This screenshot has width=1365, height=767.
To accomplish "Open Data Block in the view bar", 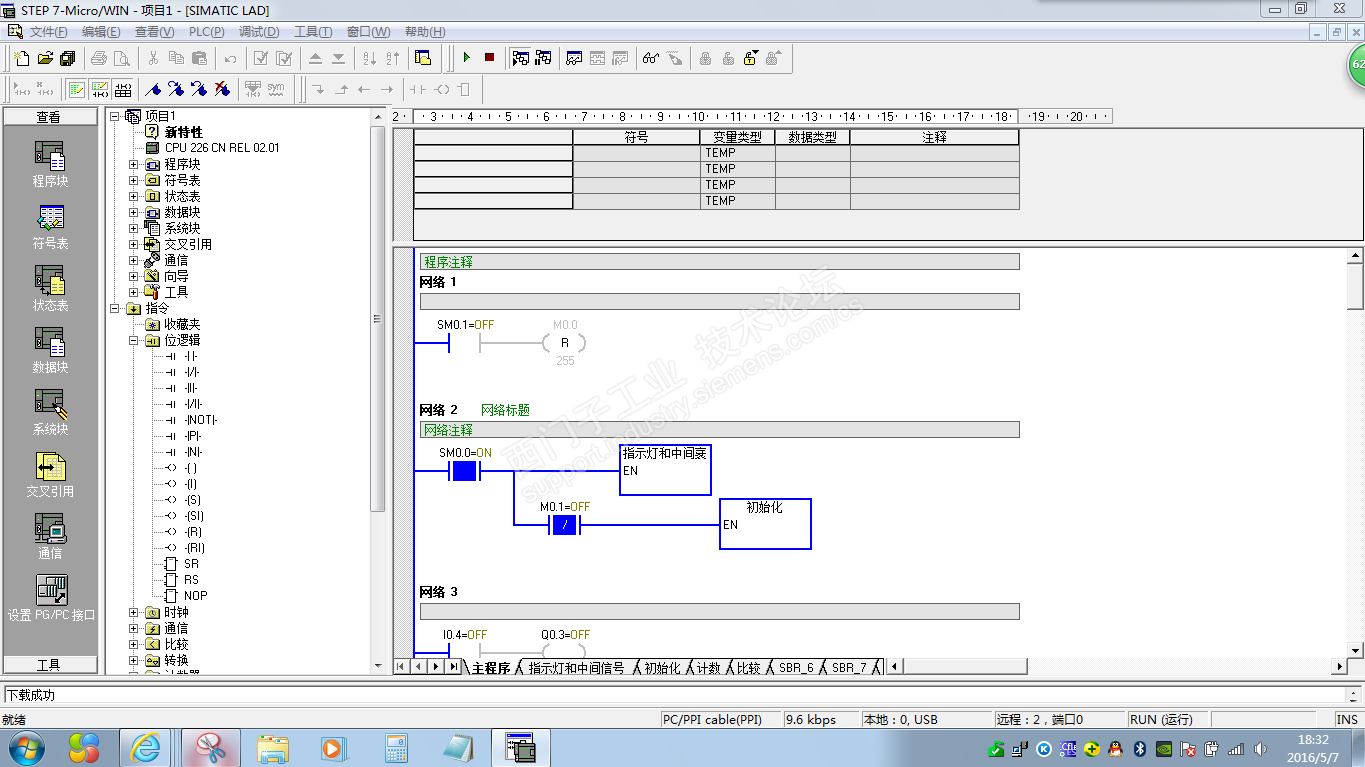I will pyautogui.click(x=50, y=351).
